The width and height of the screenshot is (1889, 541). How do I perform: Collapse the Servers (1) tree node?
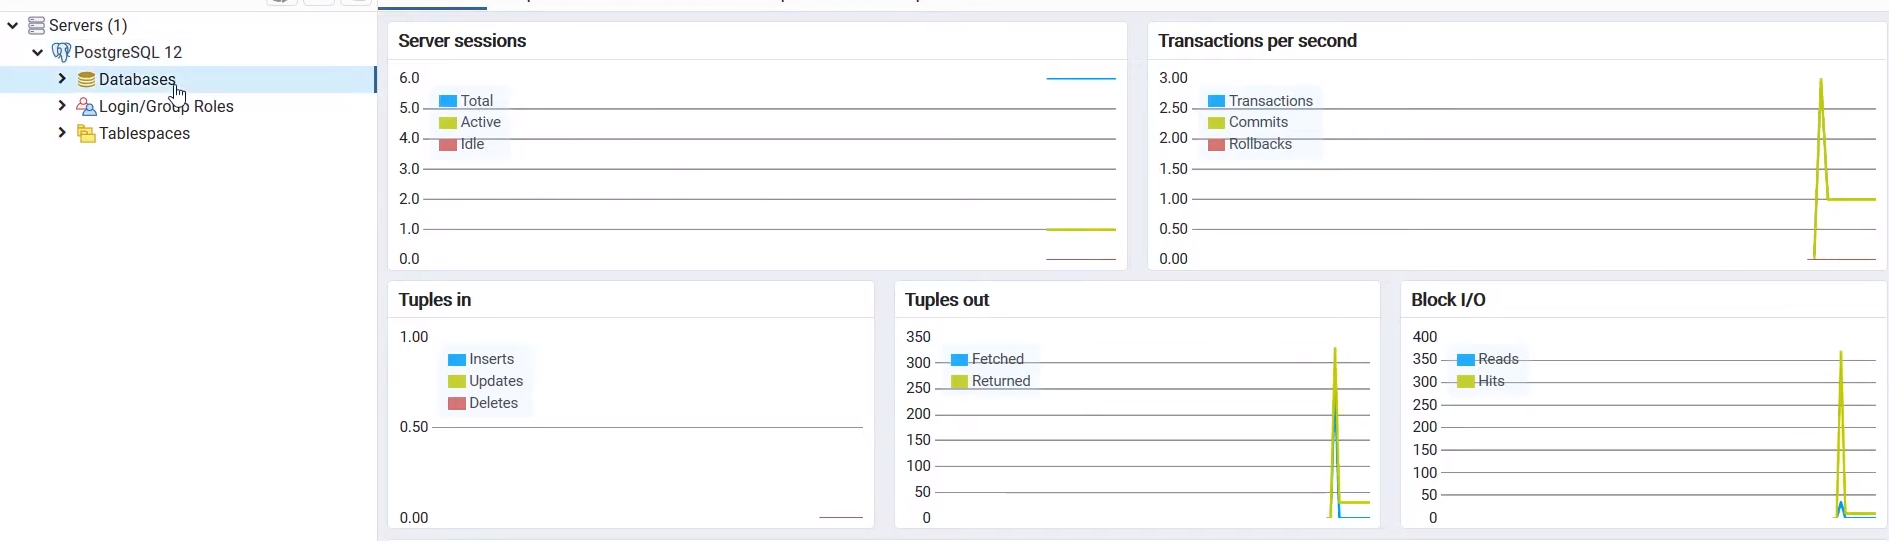pos(13,25)
